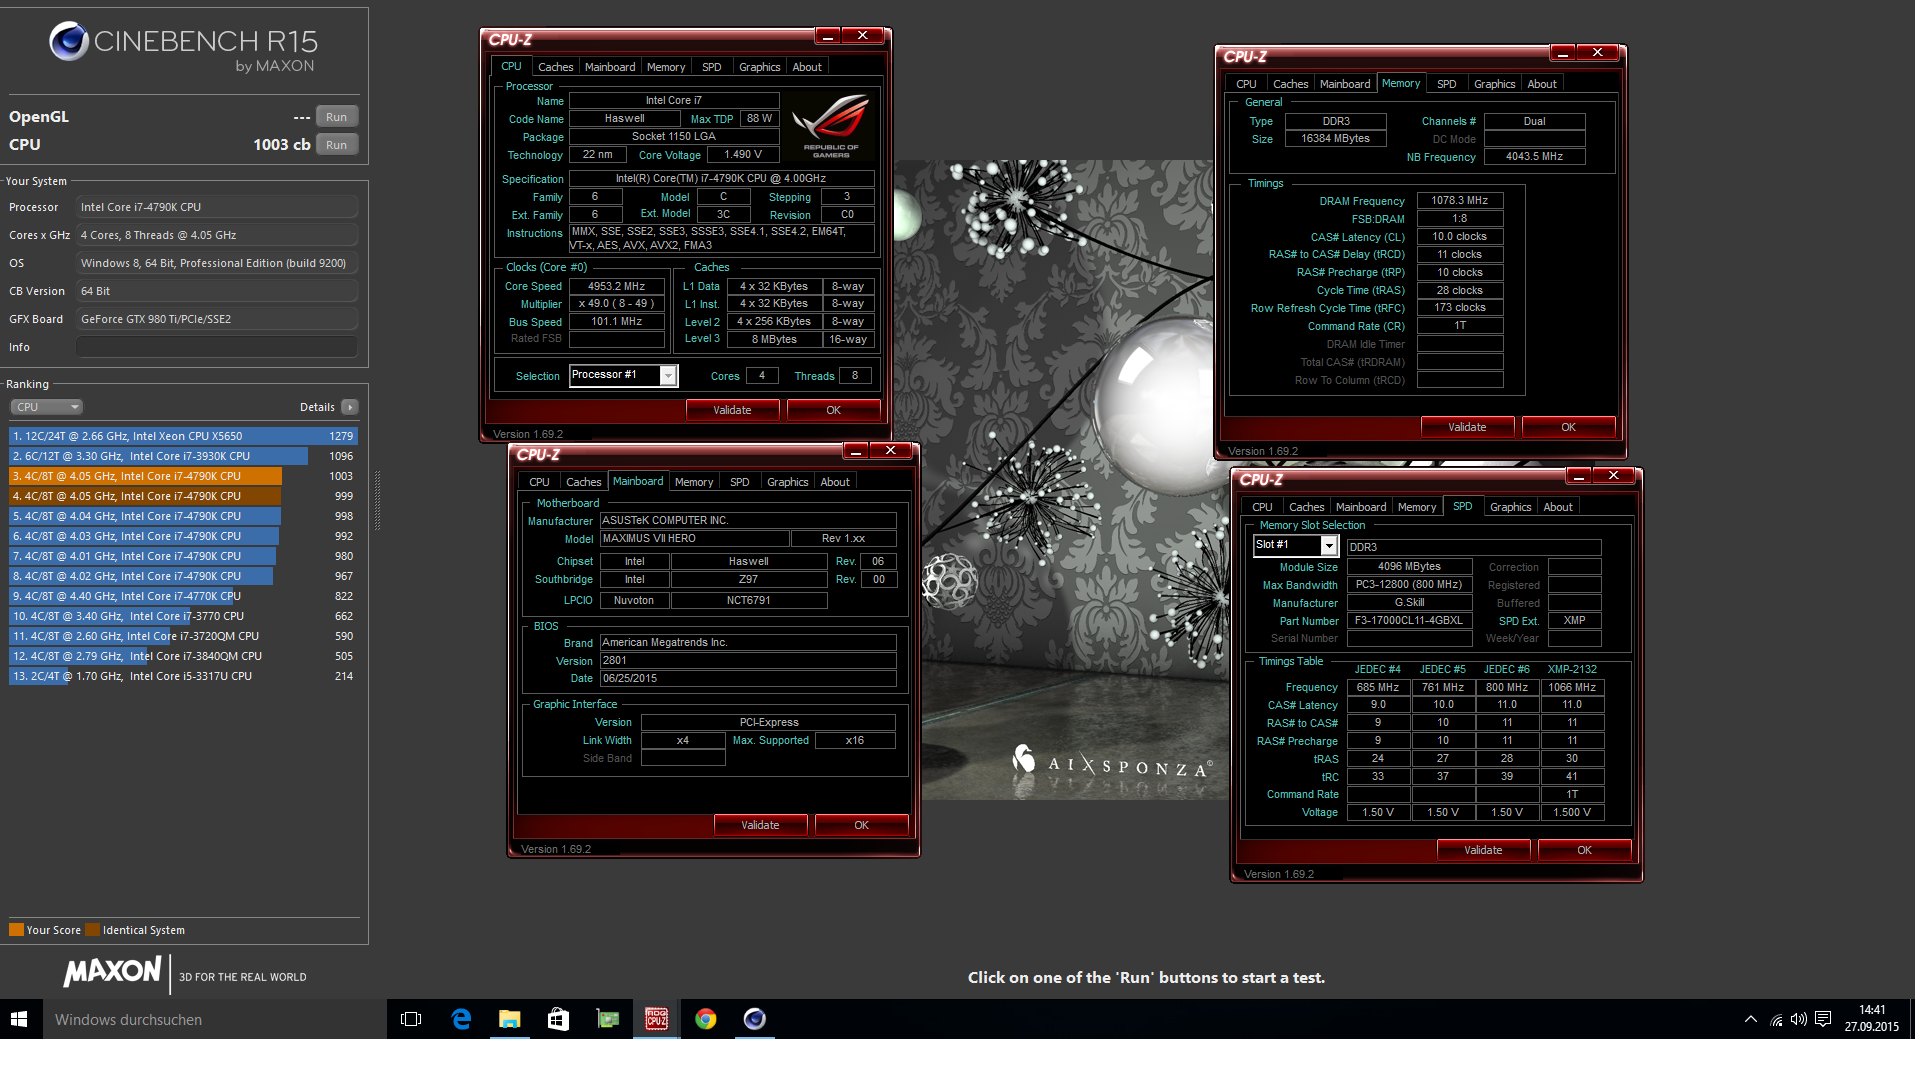This screenshot has width=1920, height=1080.
Task: Select Xeon X5650 ranking row
Action: tap(183, 436)
